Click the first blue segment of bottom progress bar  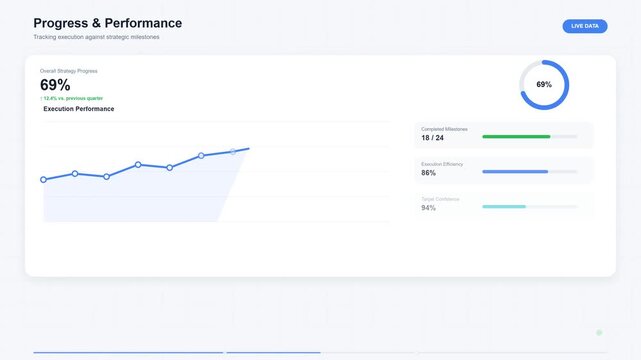(128, 353)
